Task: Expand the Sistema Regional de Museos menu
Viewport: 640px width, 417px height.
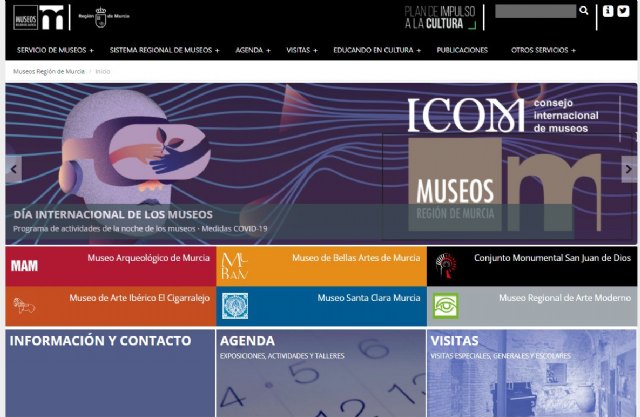Action: tap(164, 50)
